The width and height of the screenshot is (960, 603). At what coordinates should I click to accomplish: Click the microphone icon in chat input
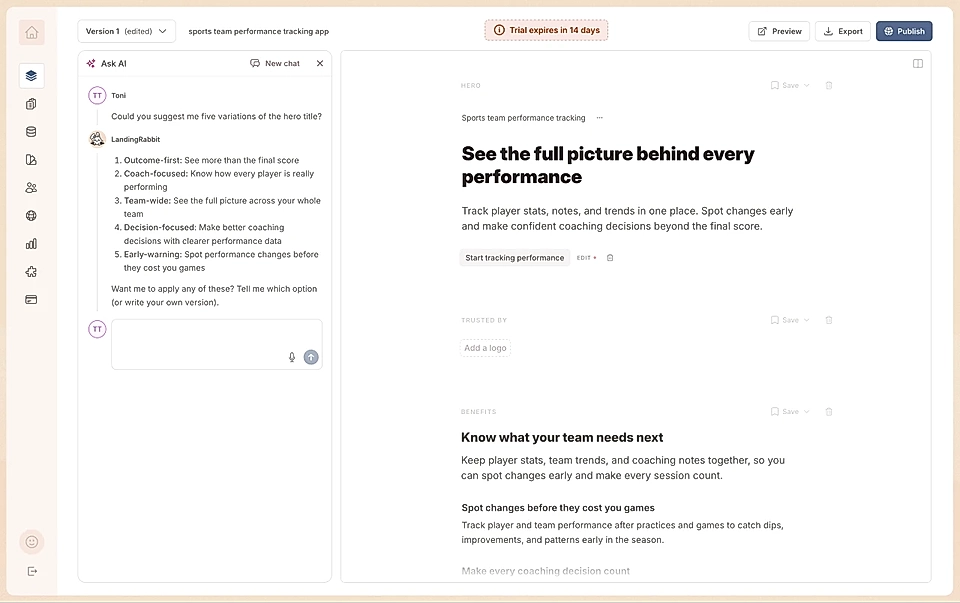coord(292,357)
